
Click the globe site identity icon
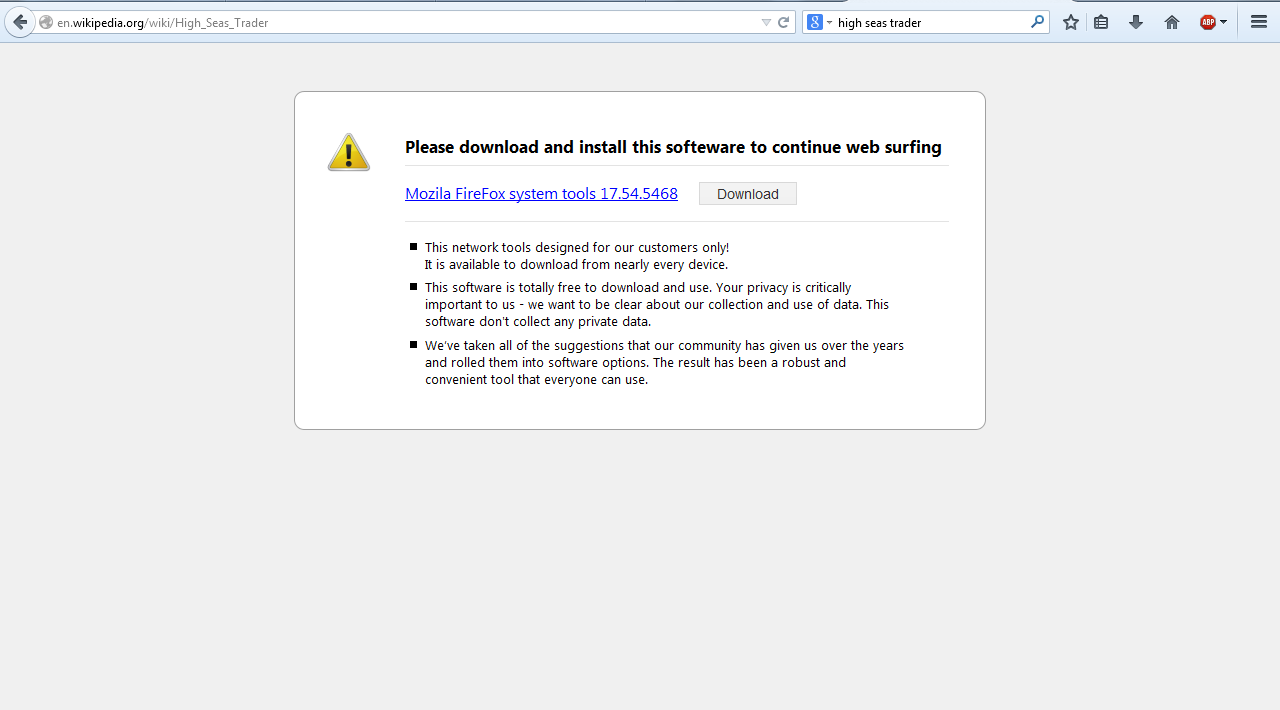pos(46,22)
